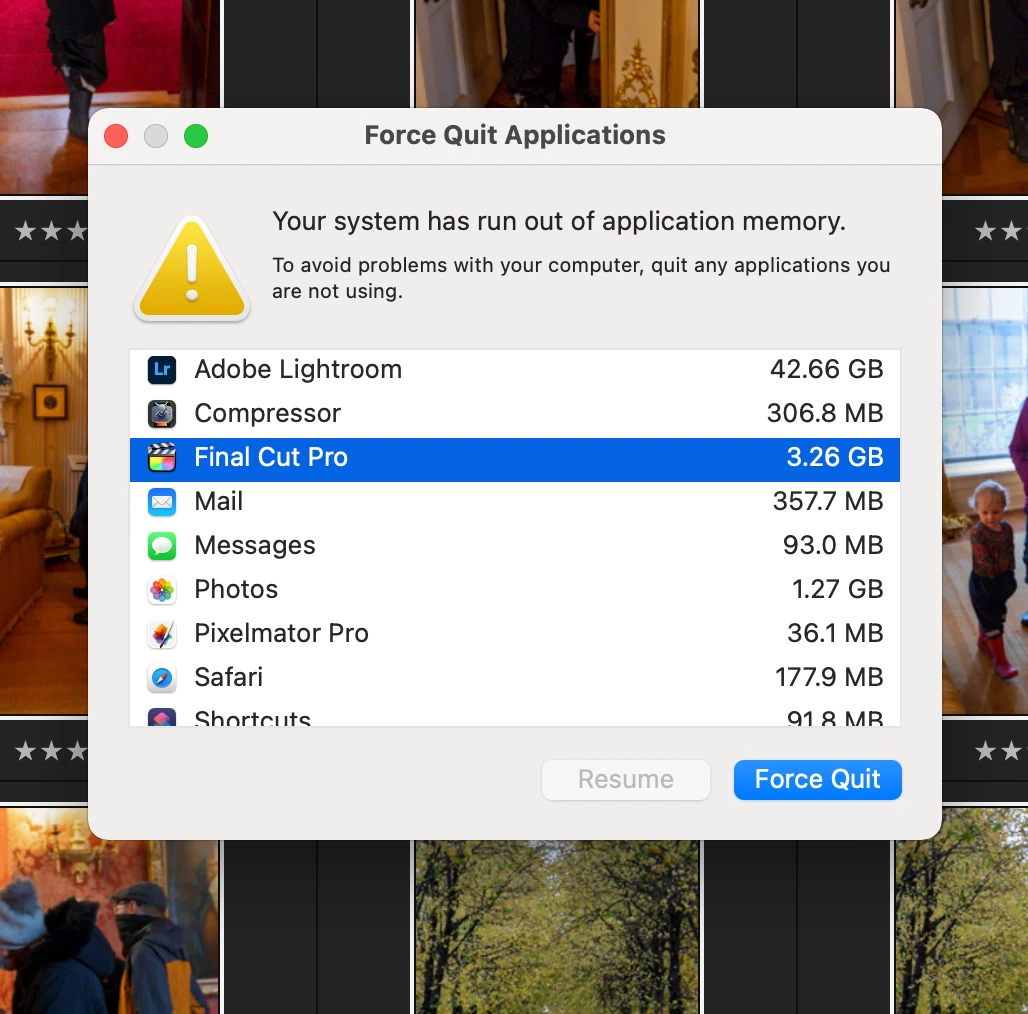Select Photos in the application list
The height and width of the screenshot is (1014, 1028).
click(515, 590)
